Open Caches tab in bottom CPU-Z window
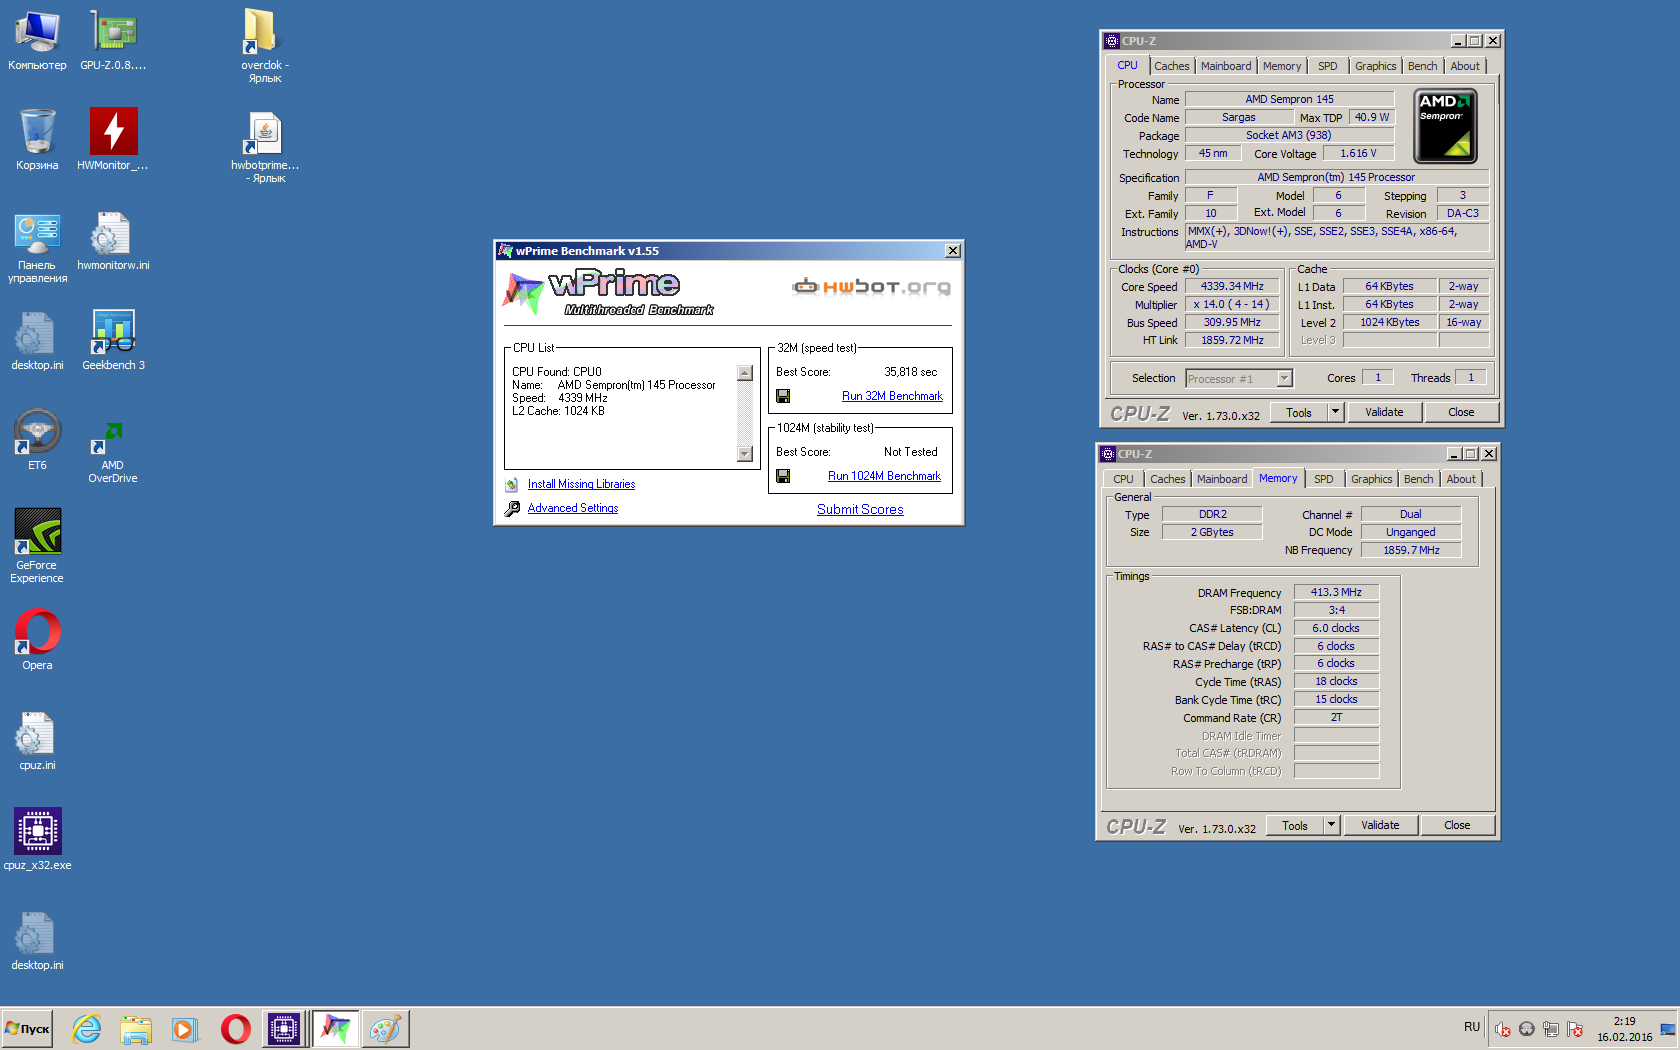Viewport: 1680px width, 1050px height. [1167, 479]
